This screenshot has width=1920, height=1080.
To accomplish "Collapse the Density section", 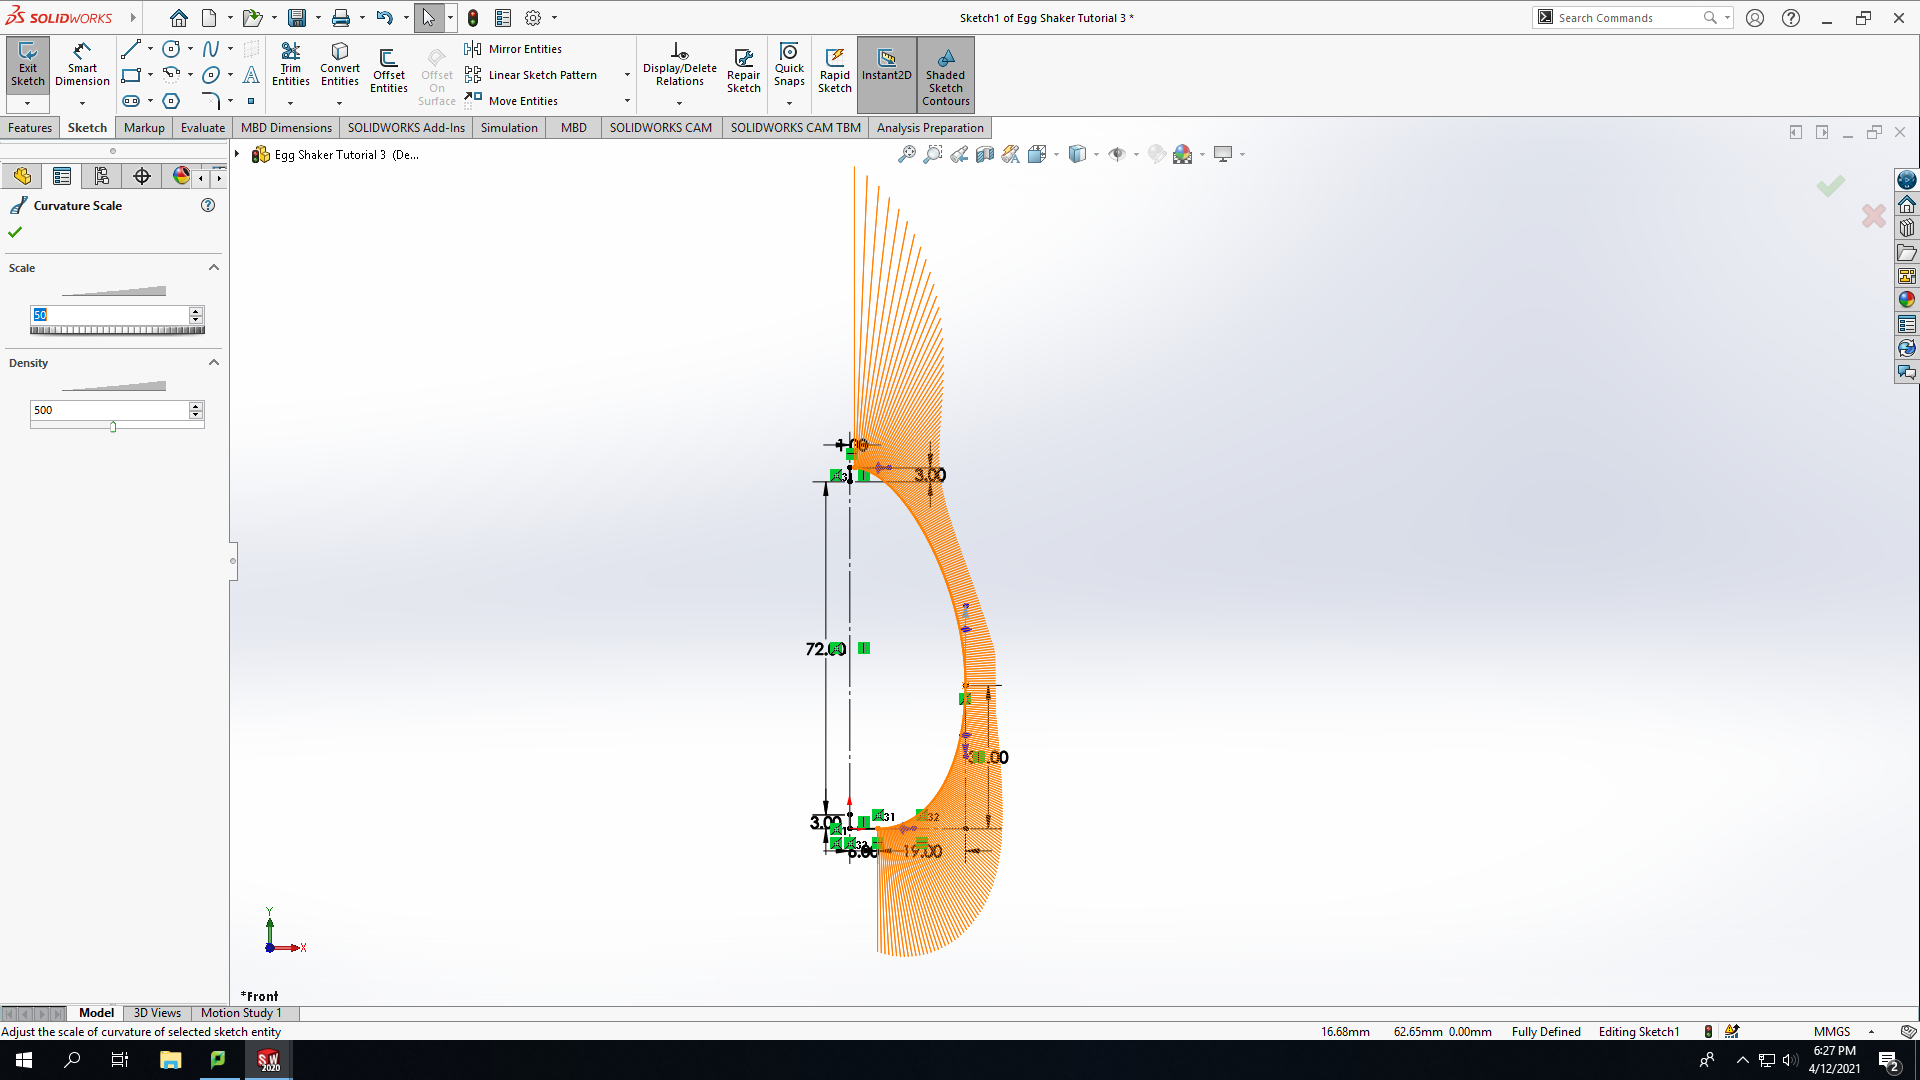I will tap(213, 363).
